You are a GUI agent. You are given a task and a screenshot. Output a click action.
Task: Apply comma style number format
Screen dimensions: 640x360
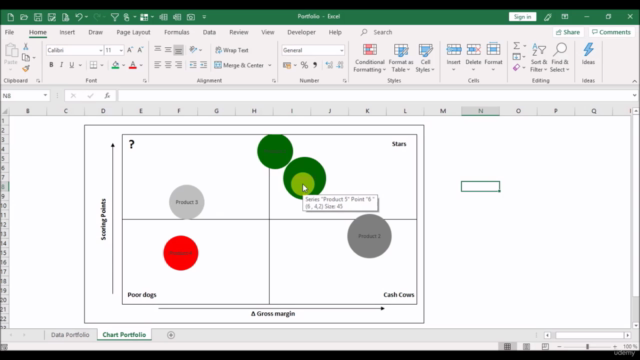click(x=315, y=65)
